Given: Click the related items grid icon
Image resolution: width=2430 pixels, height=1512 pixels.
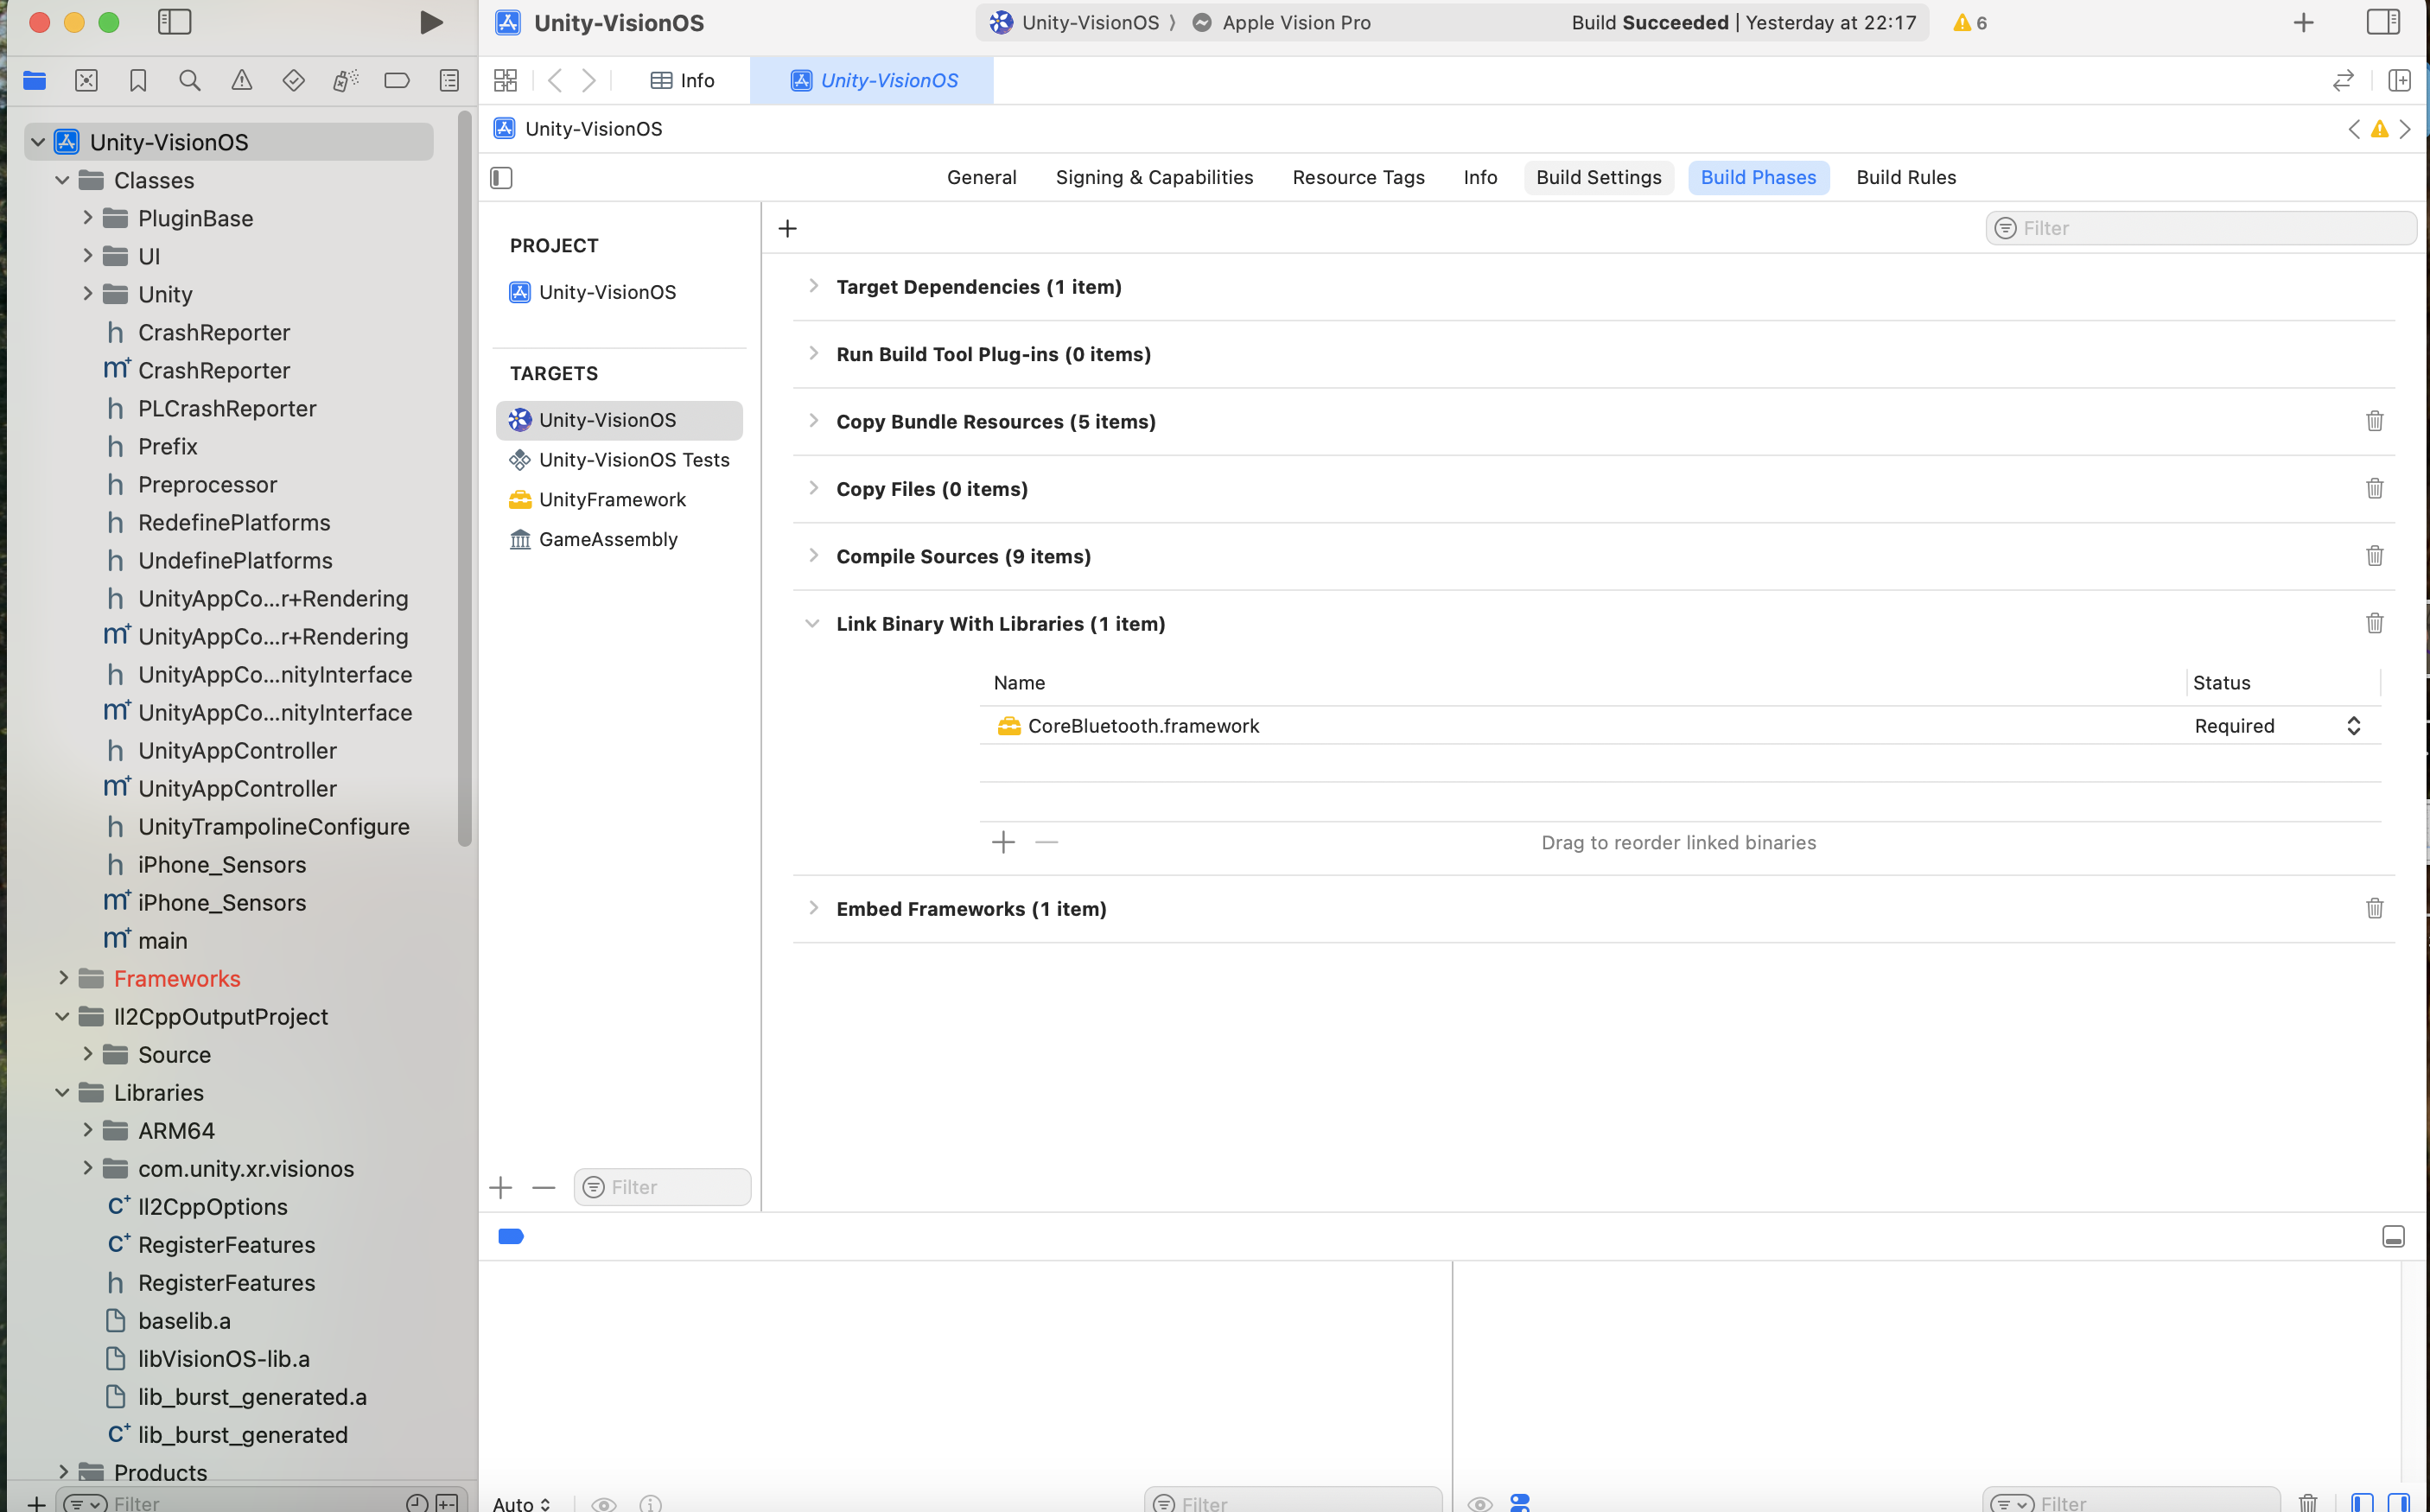Looking at the screenshot, I should point(505,81).
